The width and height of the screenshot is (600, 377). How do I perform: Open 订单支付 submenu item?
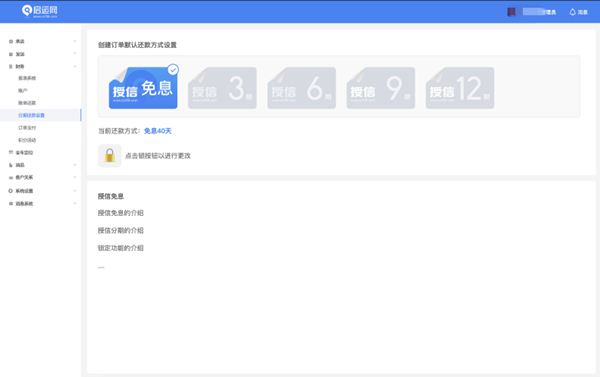(27, 128)
